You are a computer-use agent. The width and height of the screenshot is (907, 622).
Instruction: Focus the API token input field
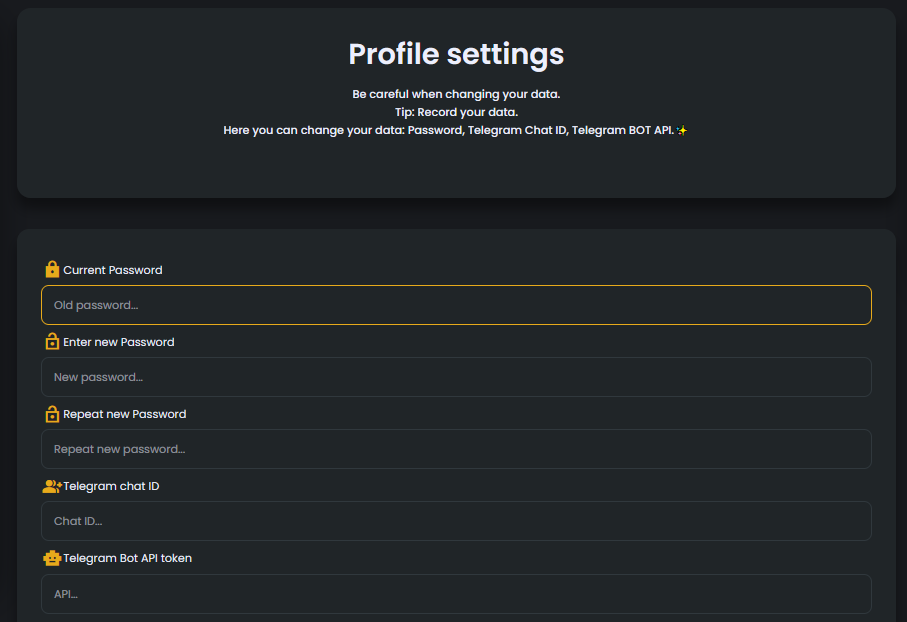456,593
